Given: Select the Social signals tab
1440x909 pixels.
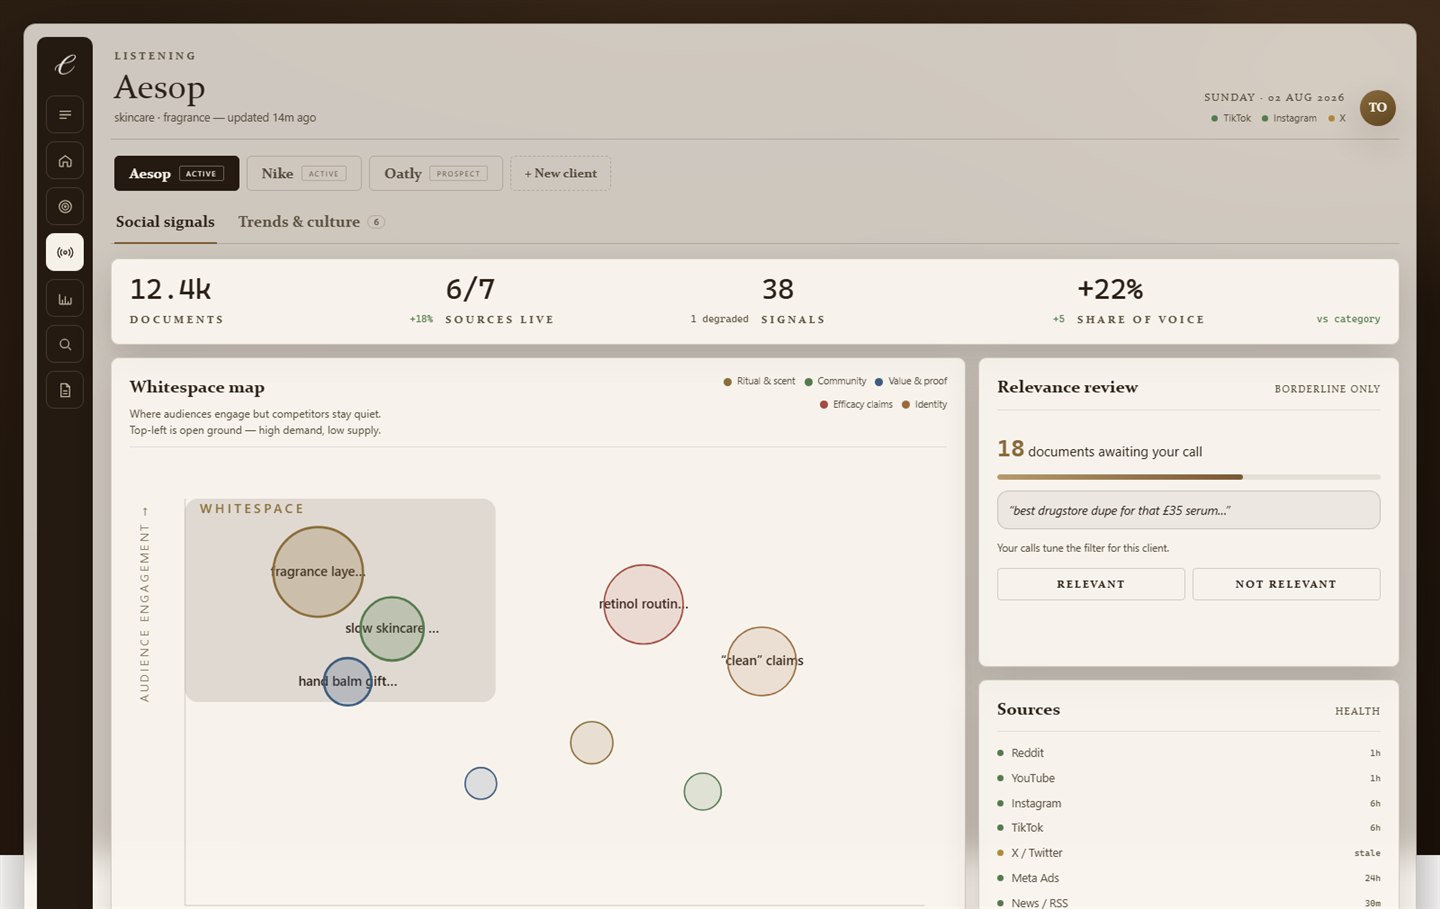Looking at the screenshot, I should coord(165,222).
